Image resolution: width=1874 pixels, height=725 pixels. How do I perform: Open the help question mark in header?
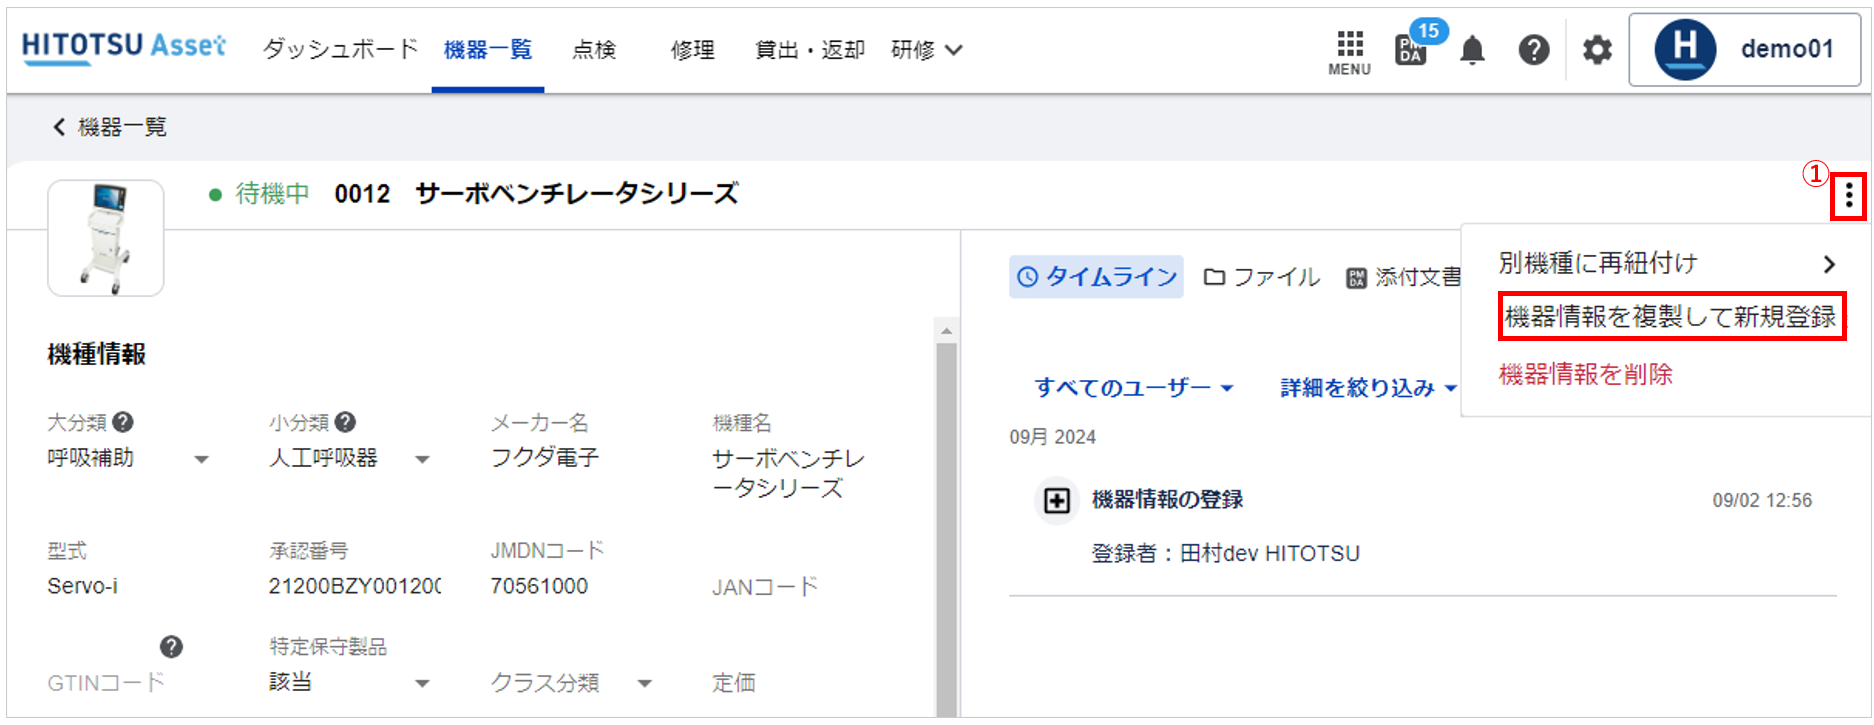(x=1533, y=50)
